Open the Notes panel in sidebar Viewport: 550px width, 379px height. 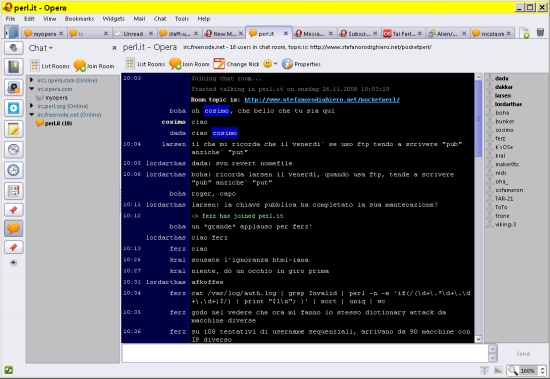[x=14, y=129]
